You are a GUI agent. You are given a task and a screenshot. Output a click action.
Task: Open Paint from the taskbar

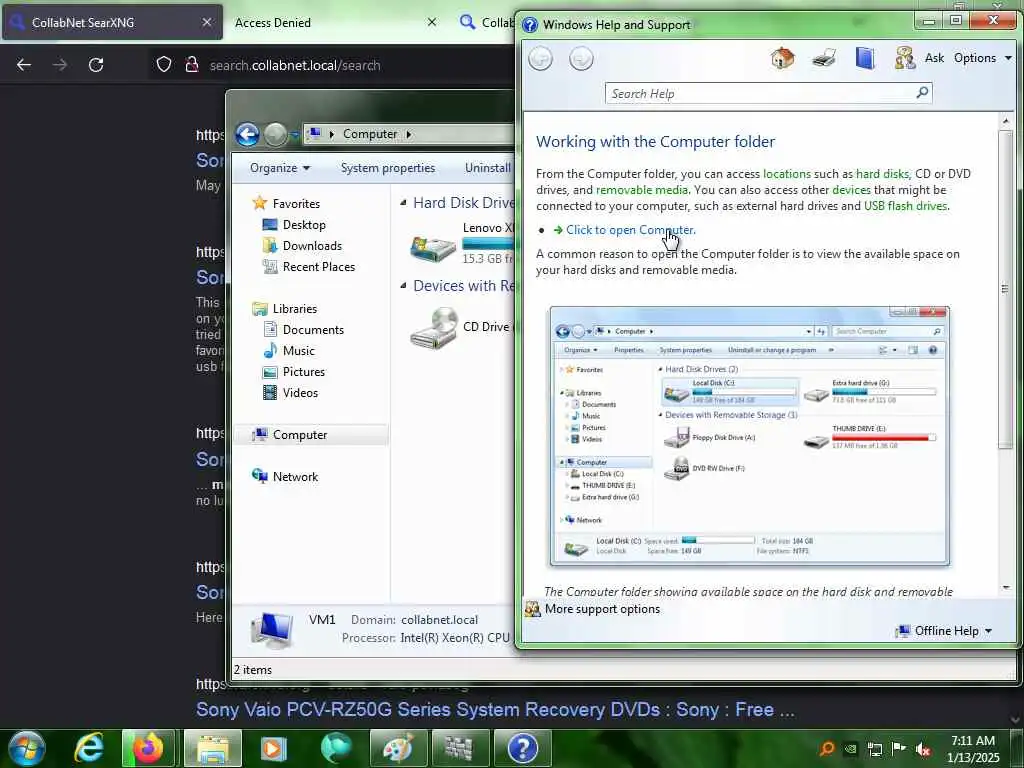tap(398, 748)
